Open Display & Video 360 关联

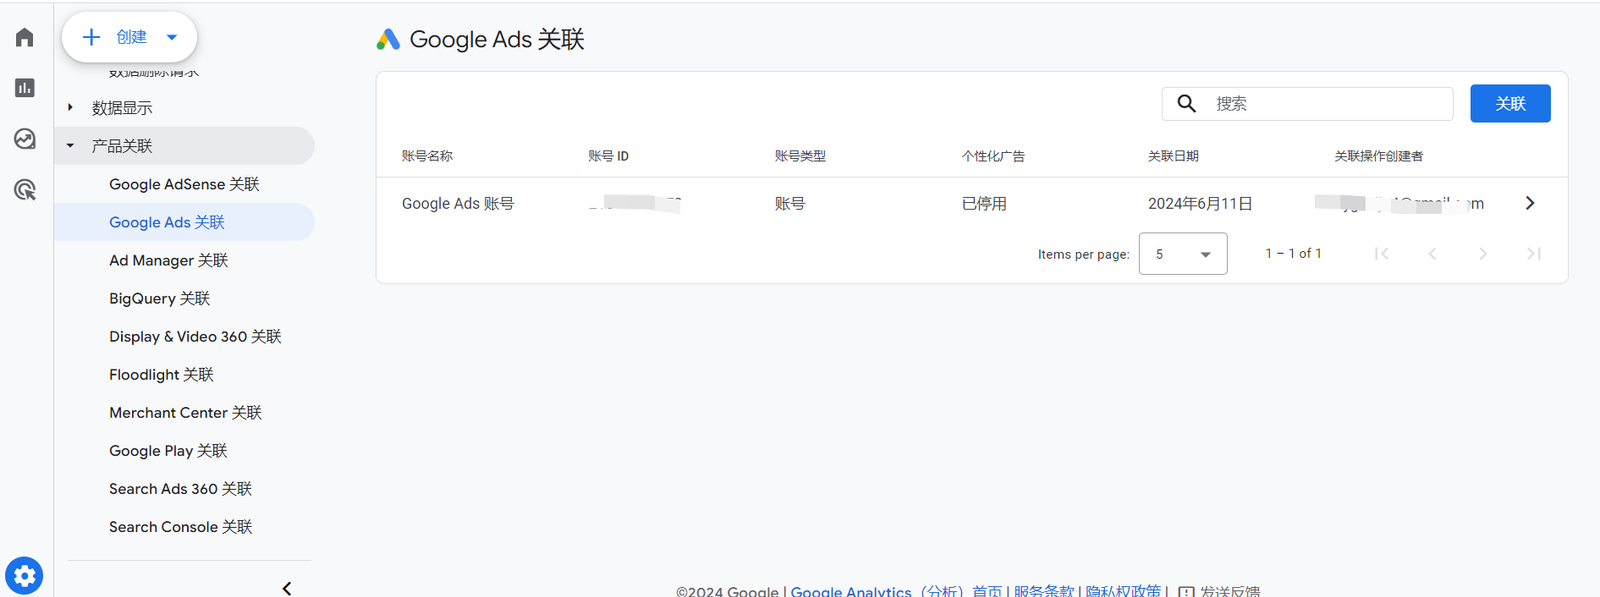(x=195, y=336)
